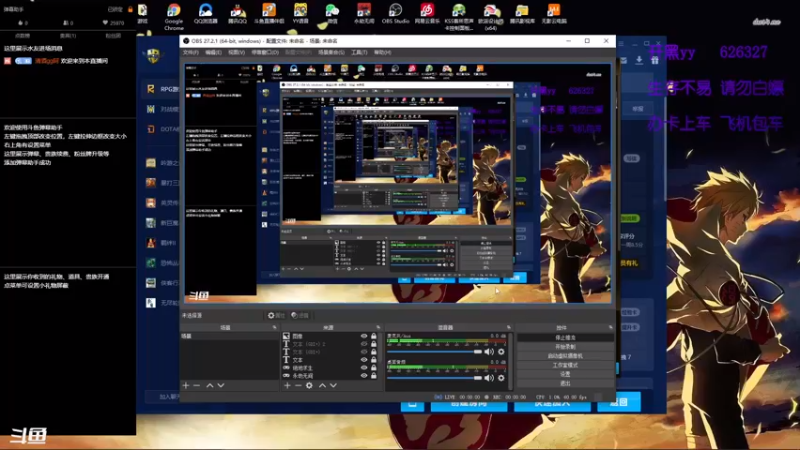
Task: Open the QQ浏览器 desktop shortcut
Action: click(206, 14)
